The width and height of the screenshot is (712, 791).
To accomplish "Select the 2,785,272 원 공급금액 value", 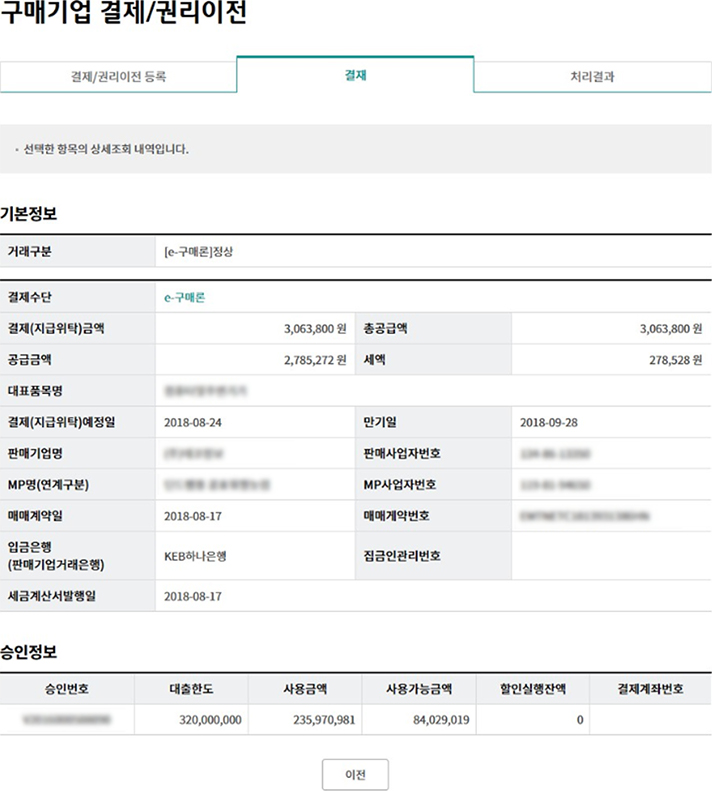I will (x=313, y=359).
